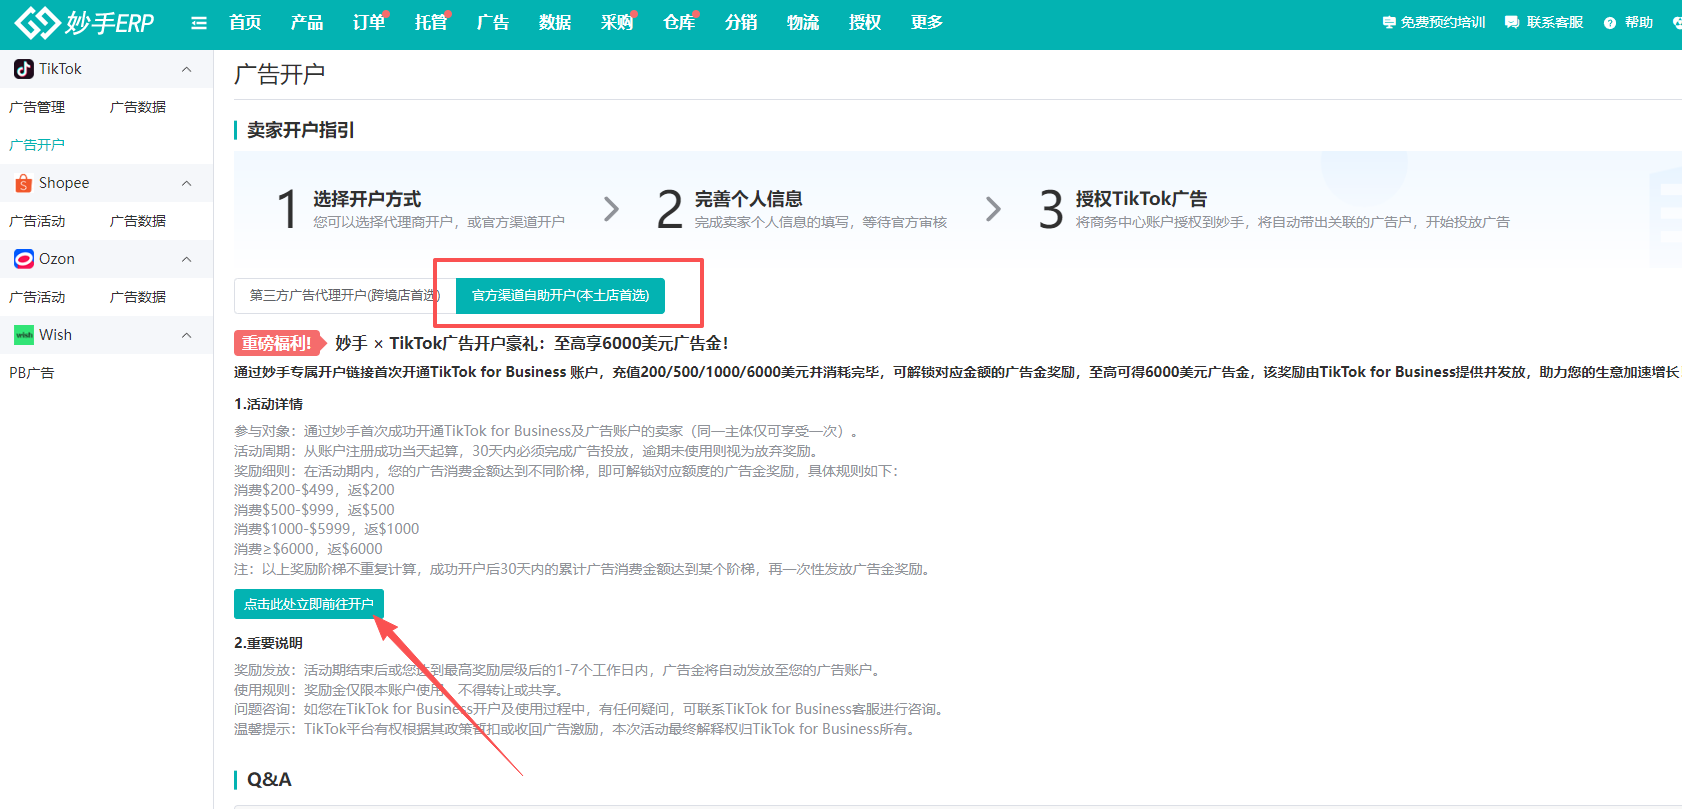Image resolution: width=1682 pixels, height=809 pixels.
Task: Open the 首页 menu
Action: [x=245, y=23]
